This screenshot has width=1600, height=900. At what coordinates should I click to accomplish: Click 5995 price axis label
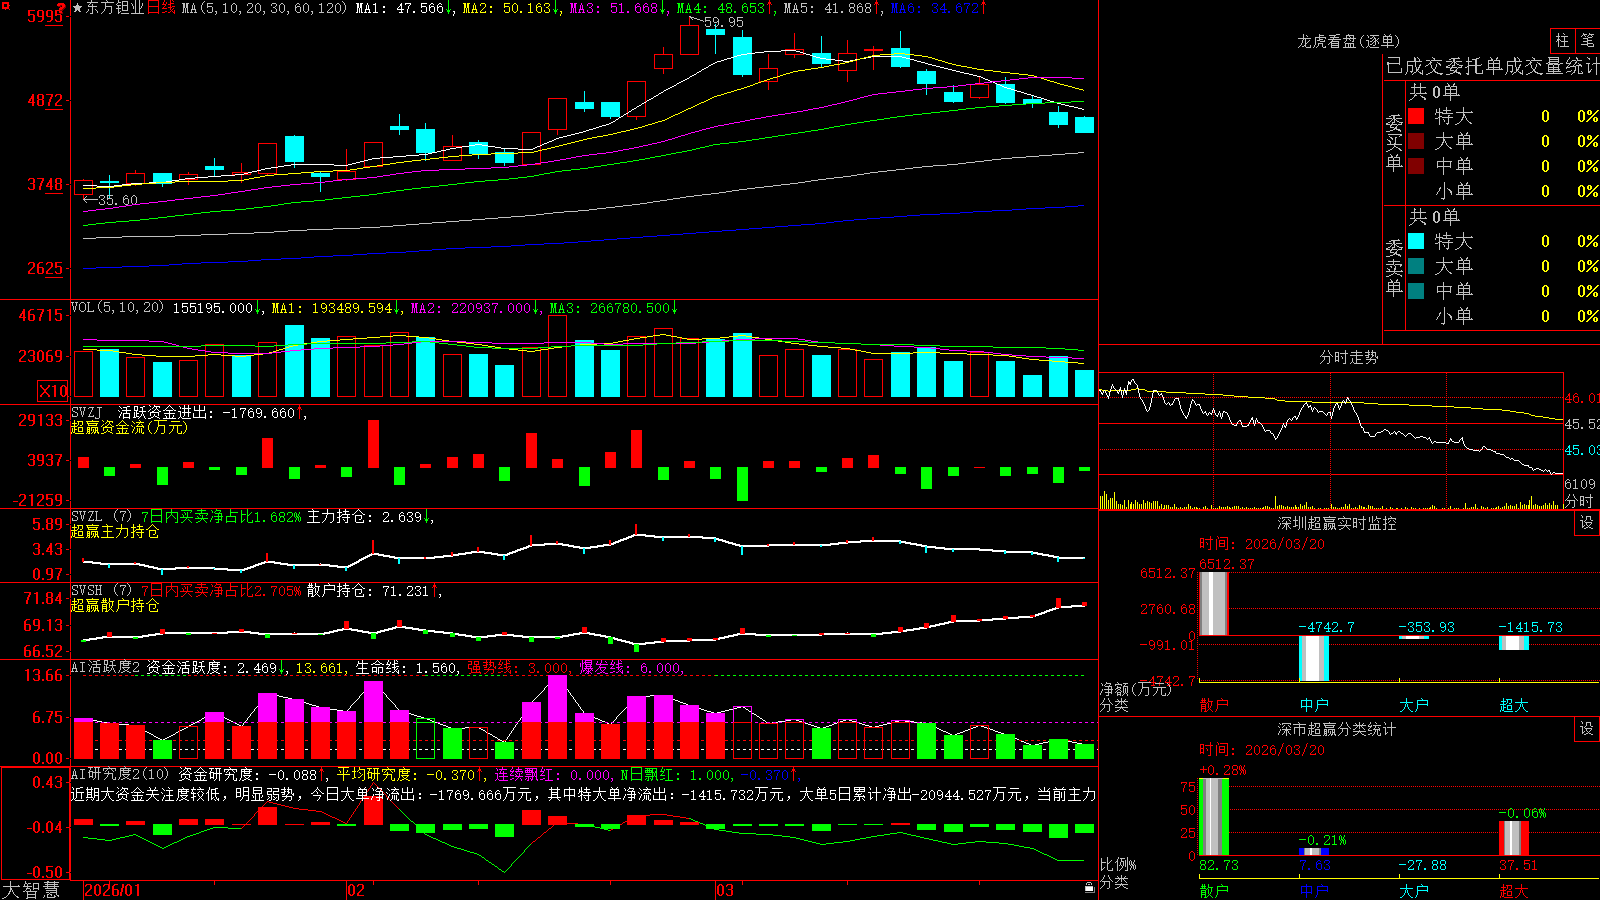(x=45, y=16)
